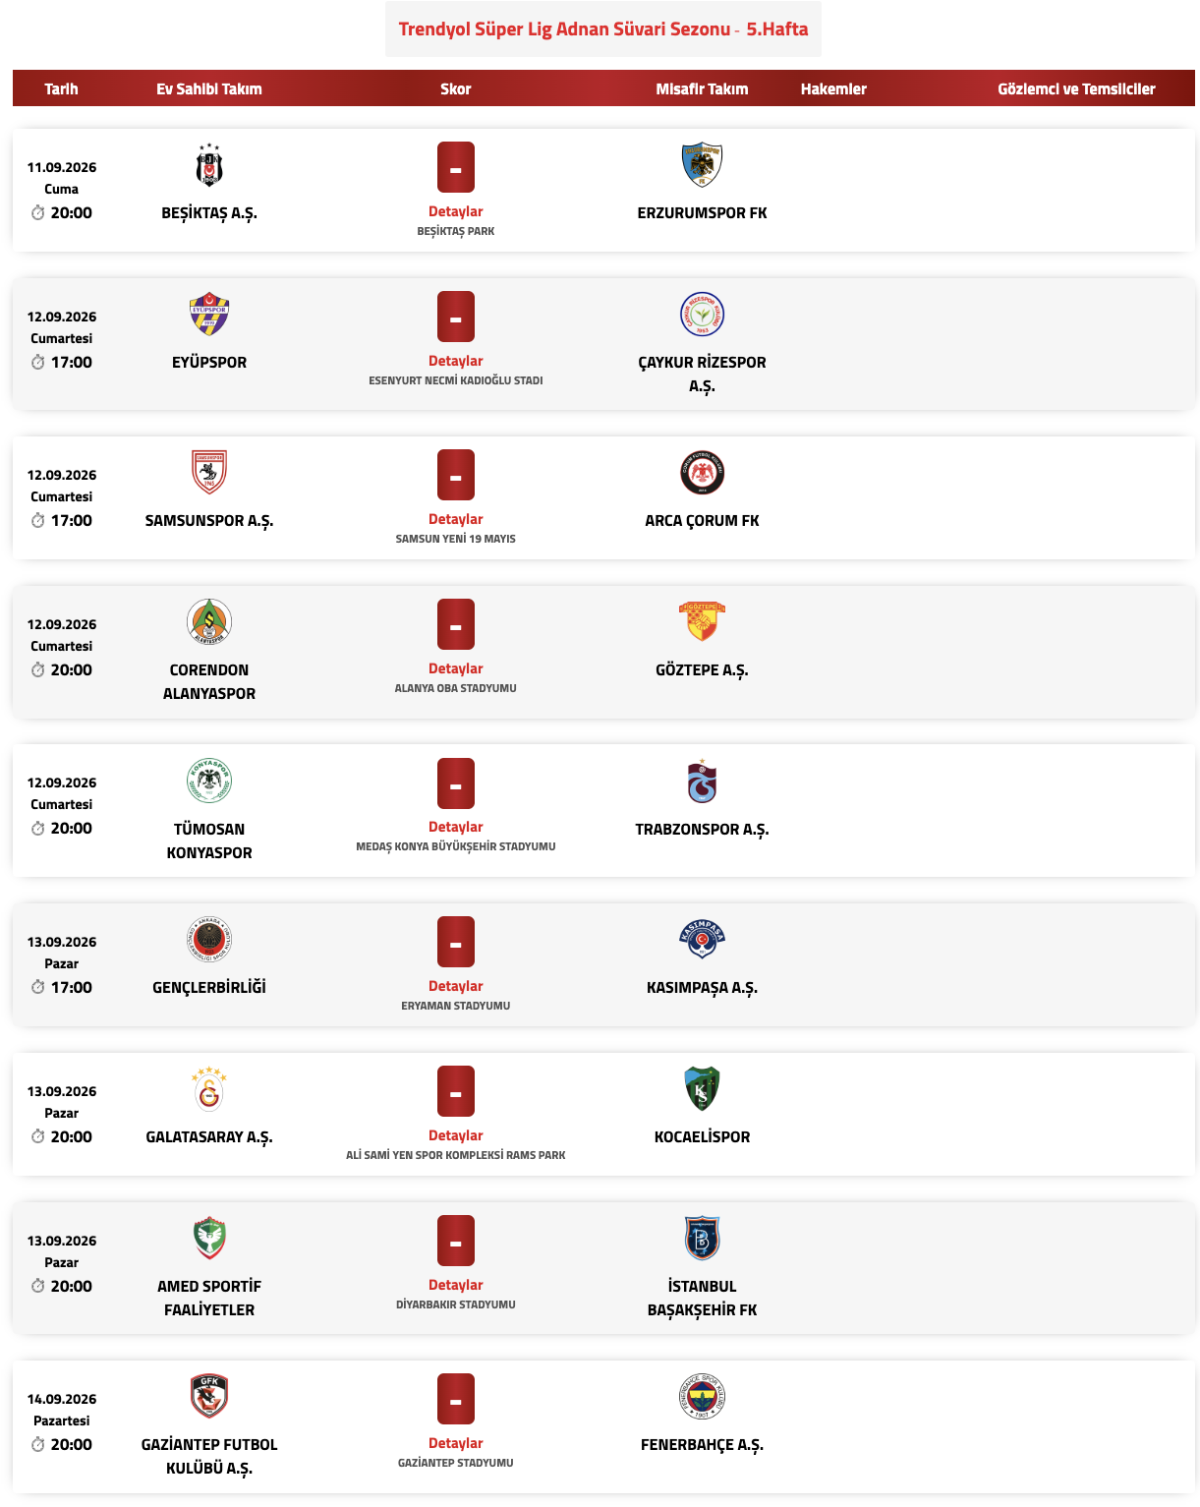This screenshot has width=1200, height=1507.
Task: Click the Trabzonspor A.Ş. logo
Action: [x=702, y=781]
